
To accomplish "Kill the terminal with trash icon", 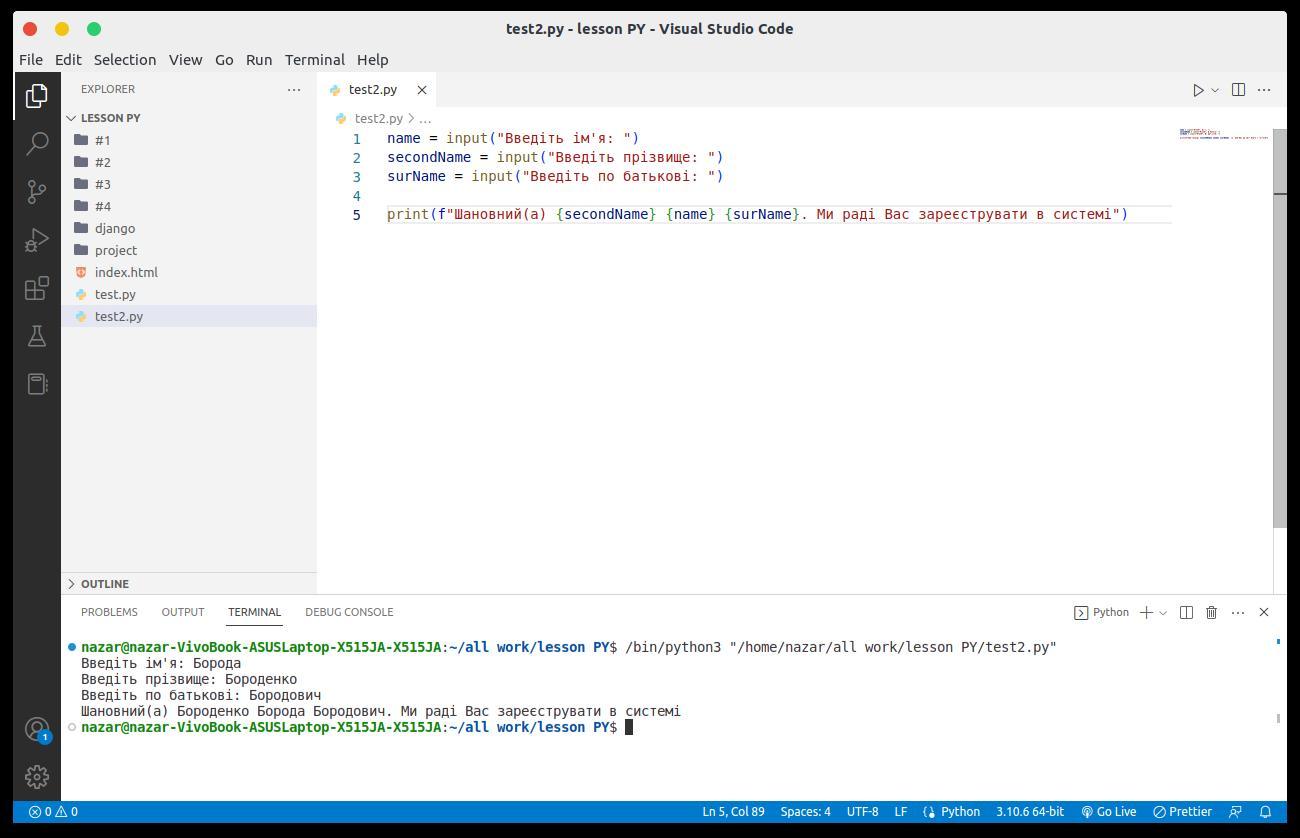I will coord(1211,612).
